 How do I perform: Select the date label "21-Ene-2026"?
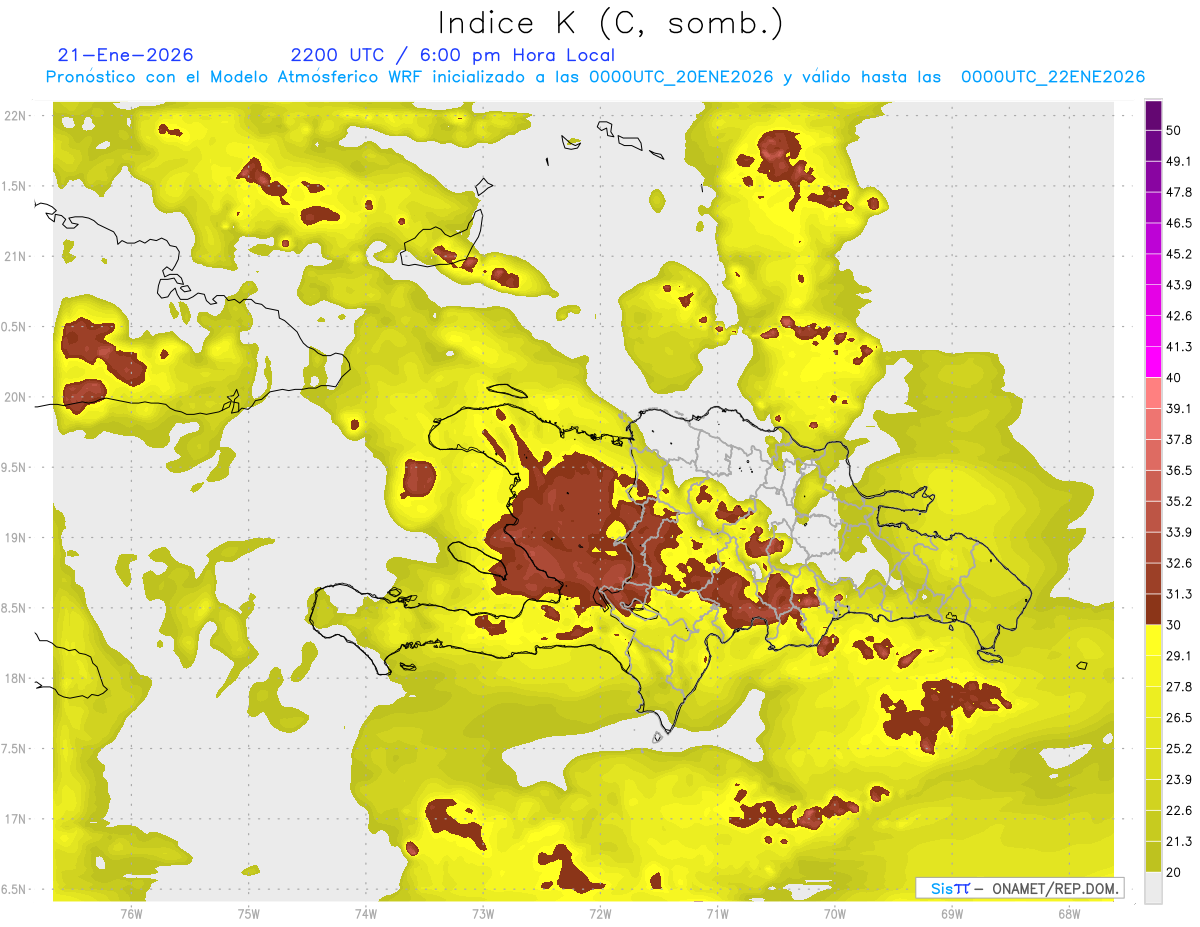126,55
